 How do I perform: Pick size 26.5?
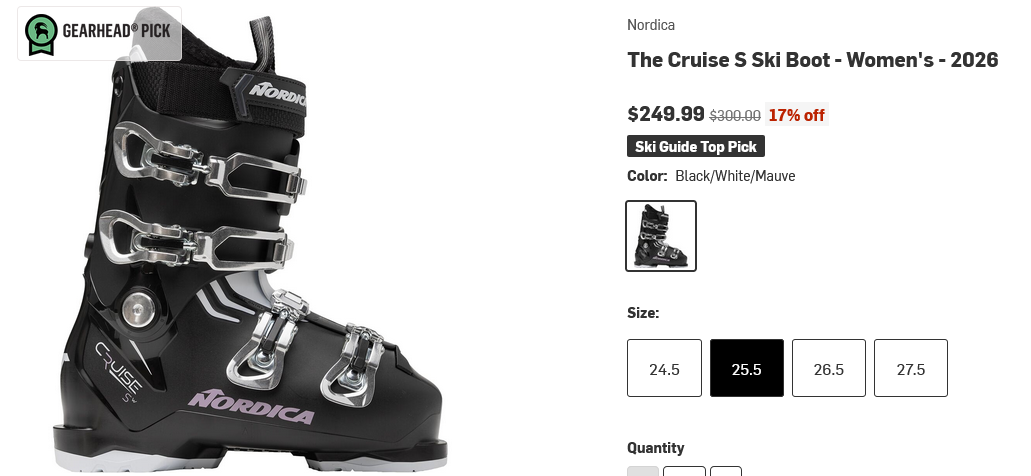(x=828, y=369)
